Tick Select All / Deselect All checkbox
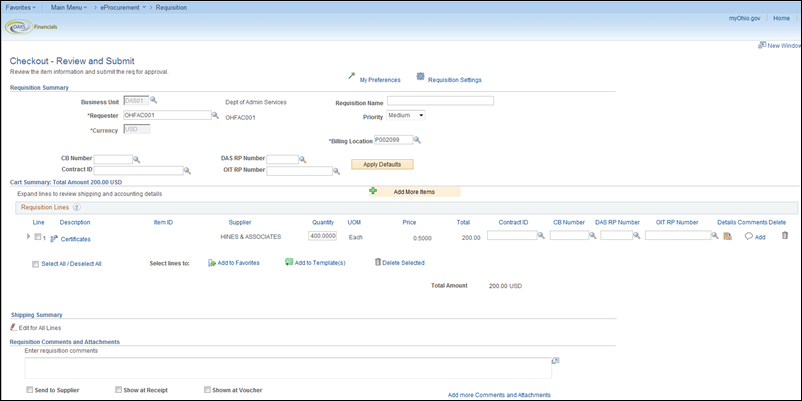The image size is (802, 401). [35, 264]
